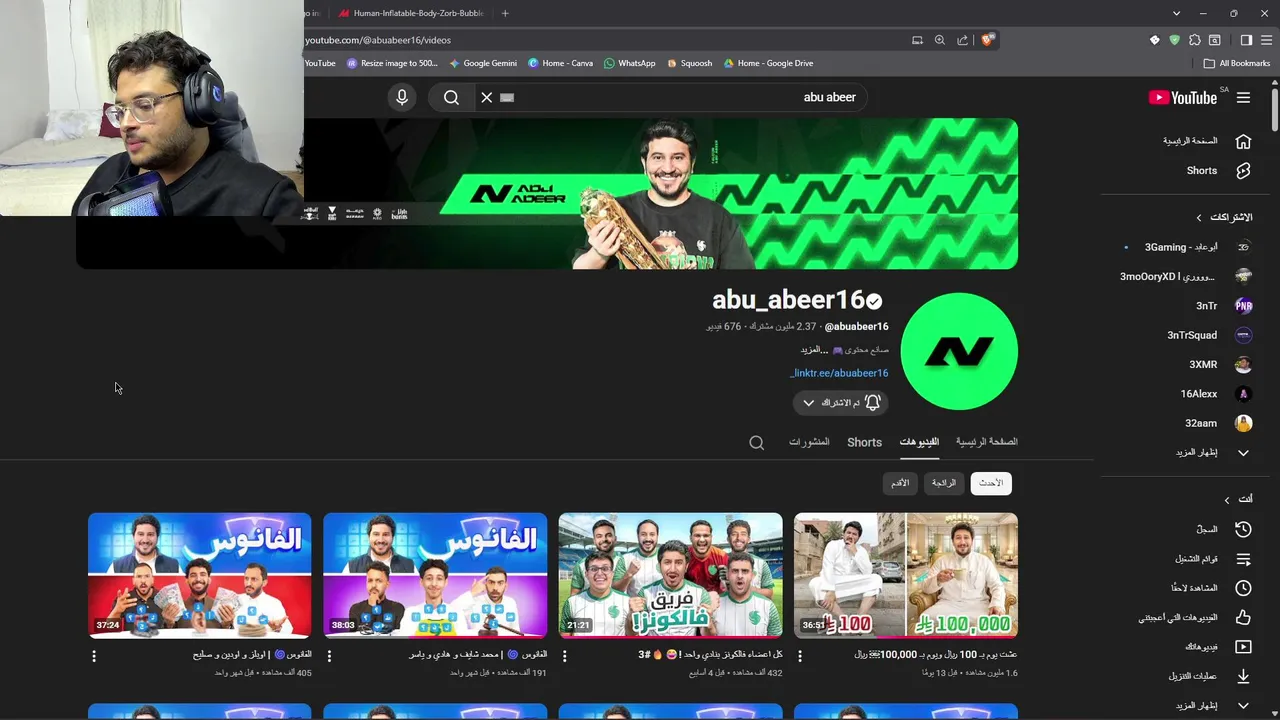Switch to Human-Inflatable-Body-Zorb-Bubble browser tab
This screenshot has width=1280, height=720.
coord(410,13)
